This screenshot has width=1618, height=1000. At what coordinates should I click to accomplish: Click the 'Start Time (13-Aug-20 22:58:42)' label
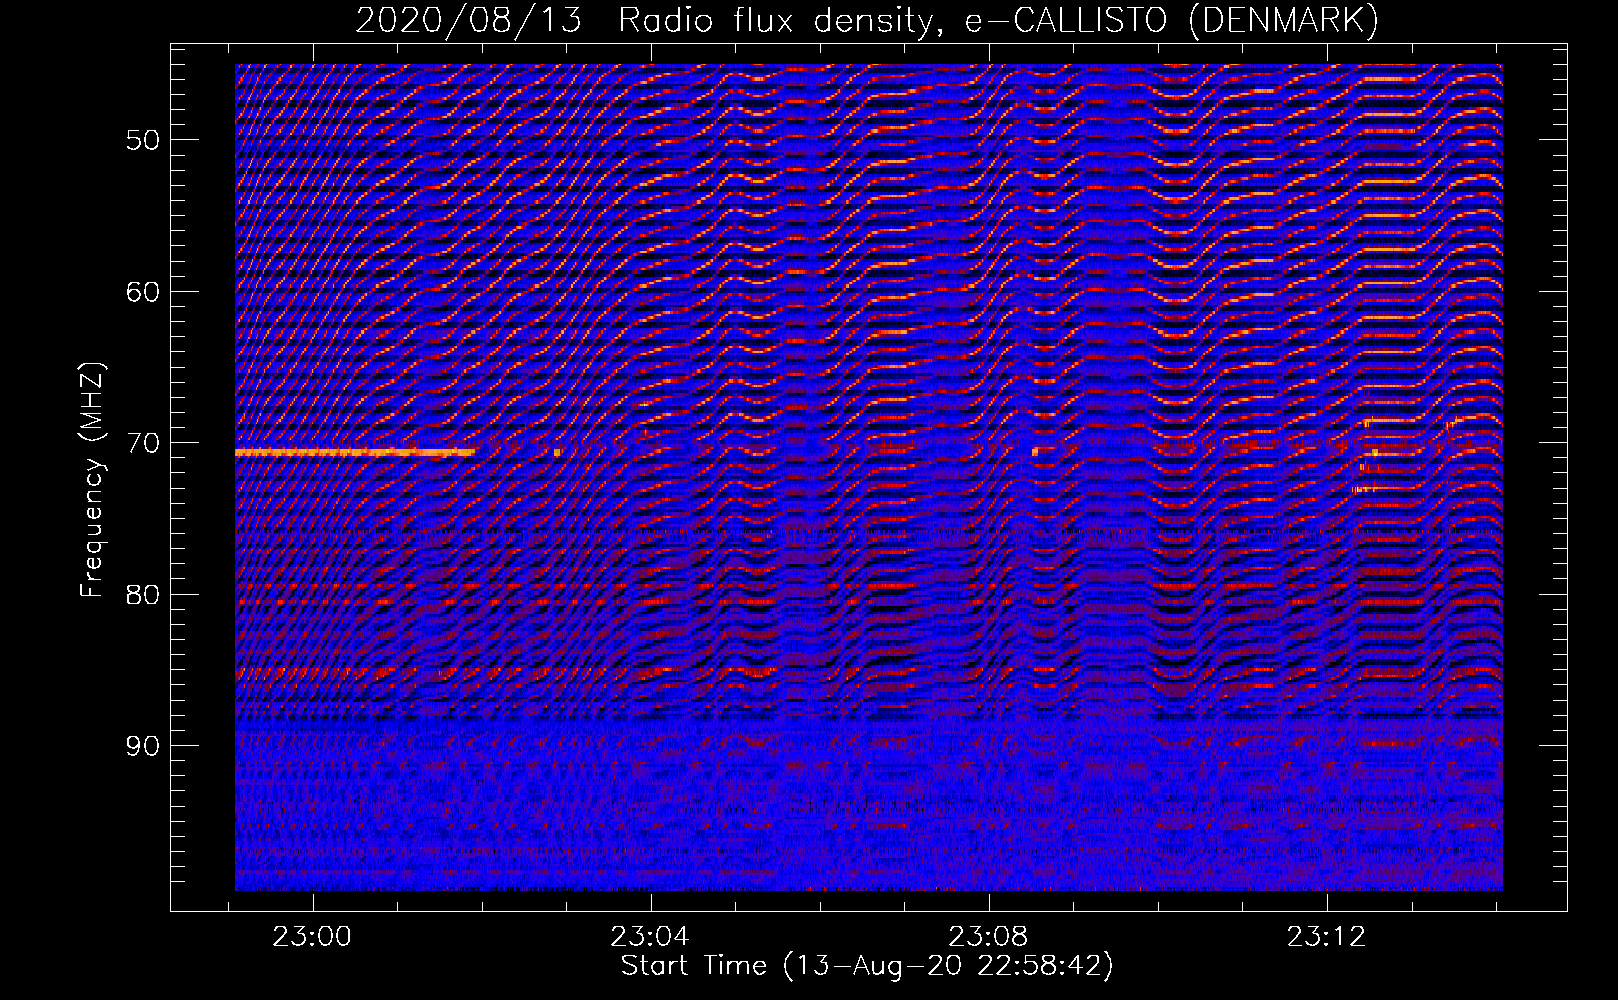pos(867,966)
